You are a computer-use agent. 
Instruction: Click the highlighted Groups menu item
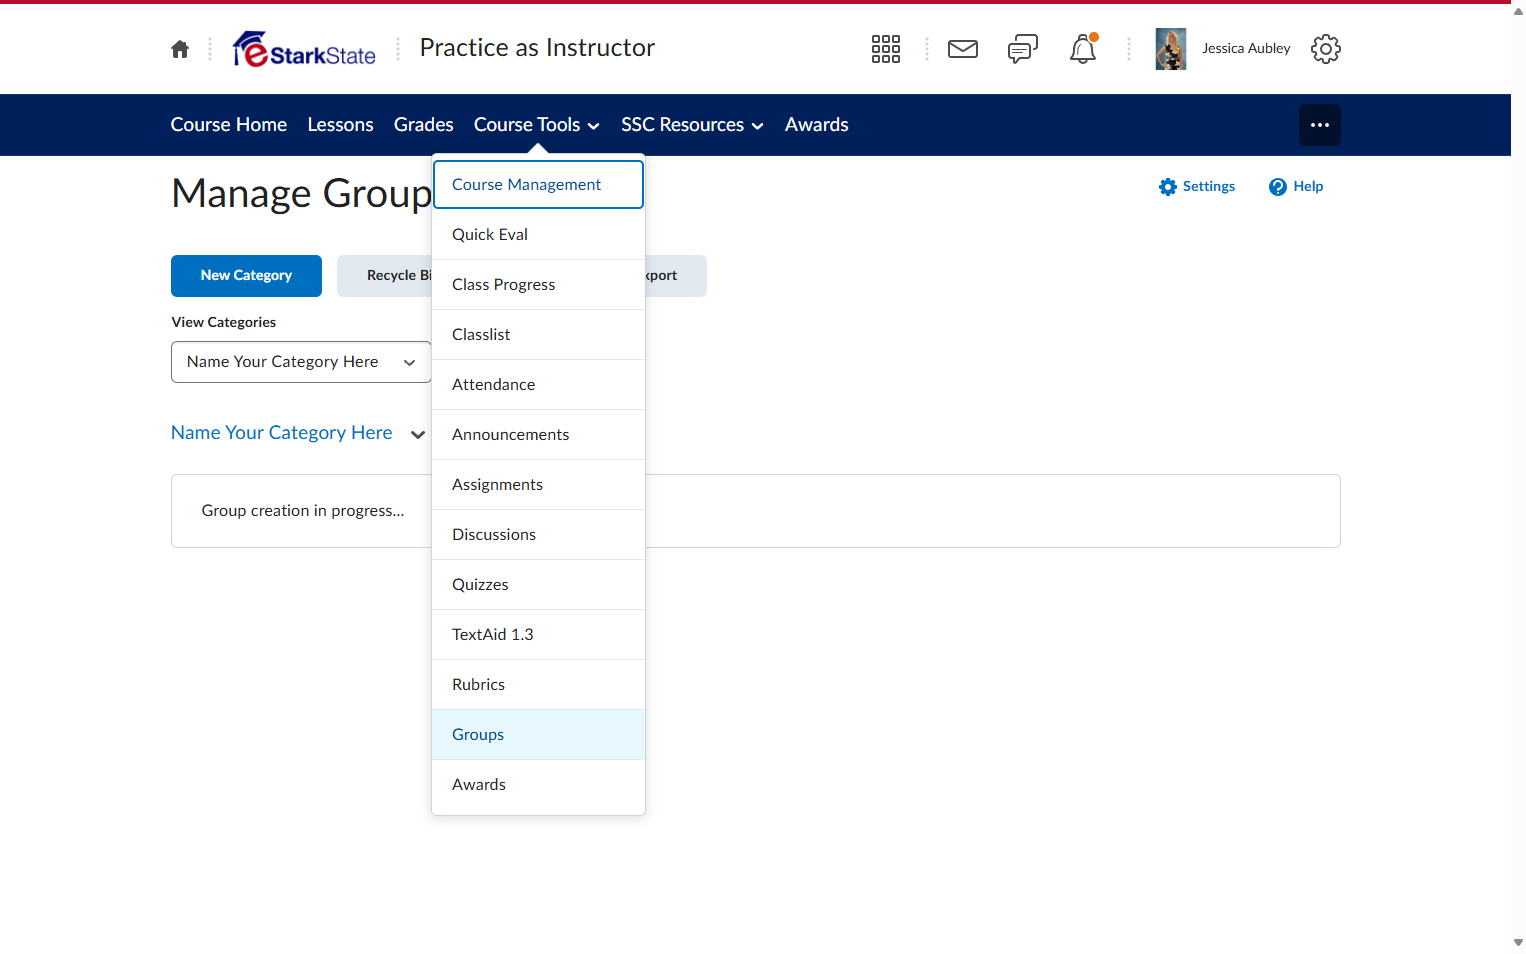pyautogui.click(x=538, y=735)
